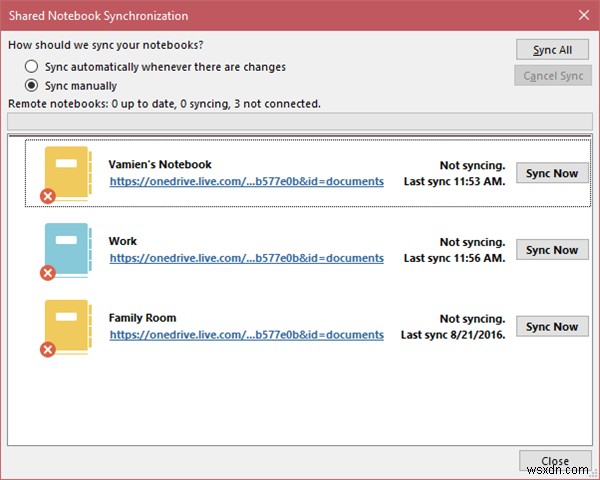Click the Remote notebooks status line
Image resolution: width=600 pixels, height=480 pixels.
165,104
